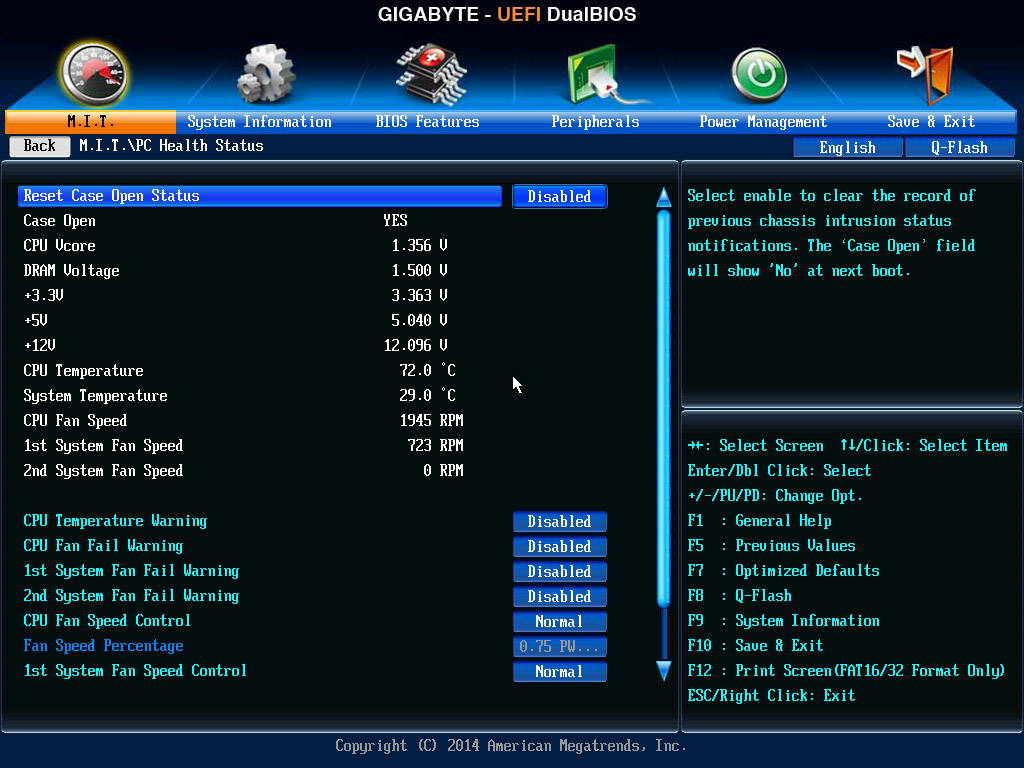Viewport: 1024px width, 768px height.
Task: Toggle CPU Fan Fail Warning value
Action: (559, 547)
